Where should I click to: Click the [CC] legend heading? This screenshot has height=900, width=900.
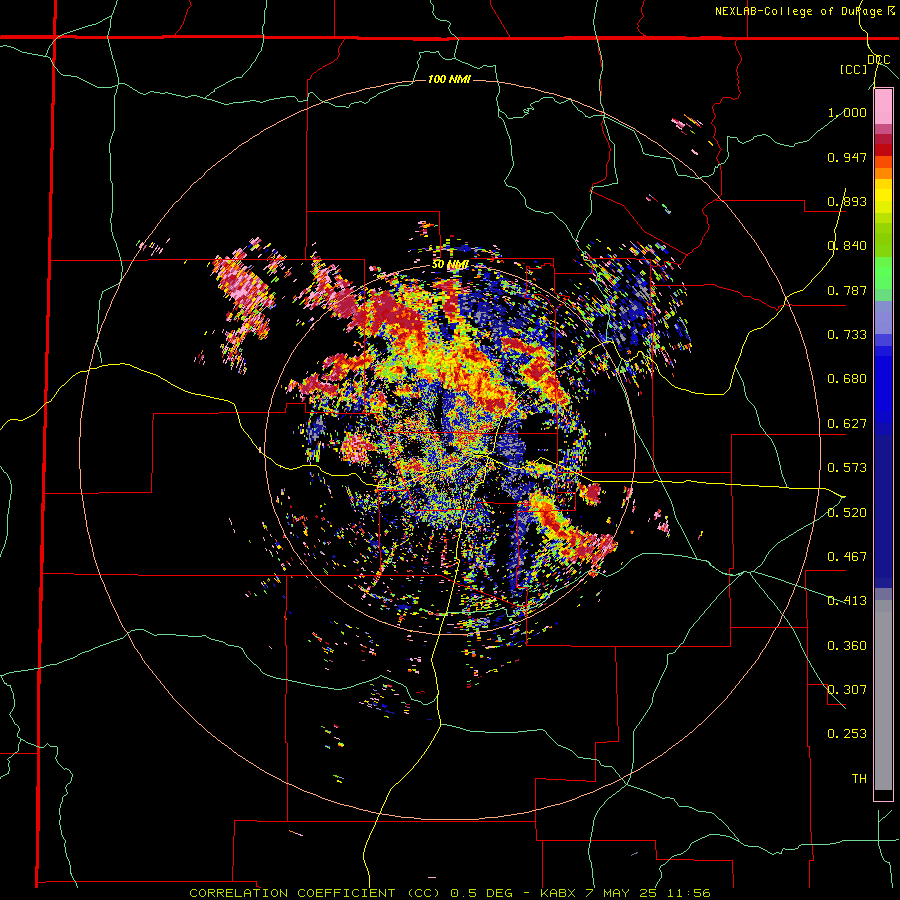[x=854, y=69]
